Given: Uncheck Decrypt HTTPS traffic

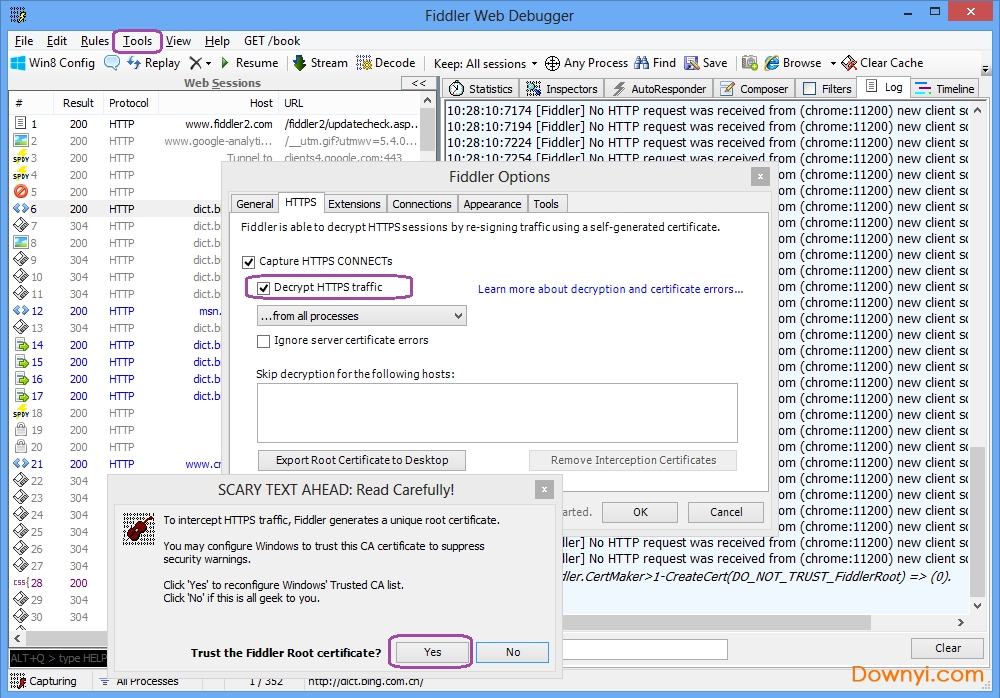Looking at the screenshot, I should 264,288.
